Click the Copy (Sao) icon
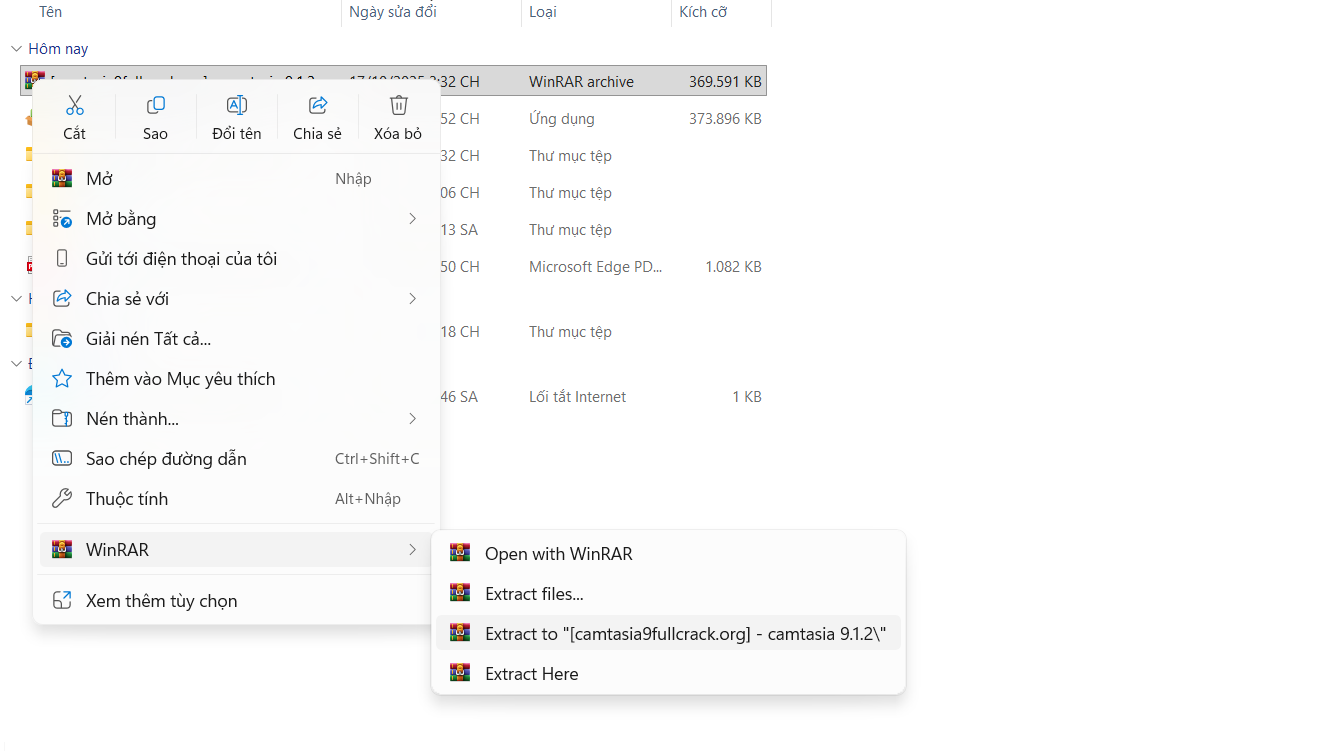The height and width of the screenshot is (751, 1317). coord(155,106)
